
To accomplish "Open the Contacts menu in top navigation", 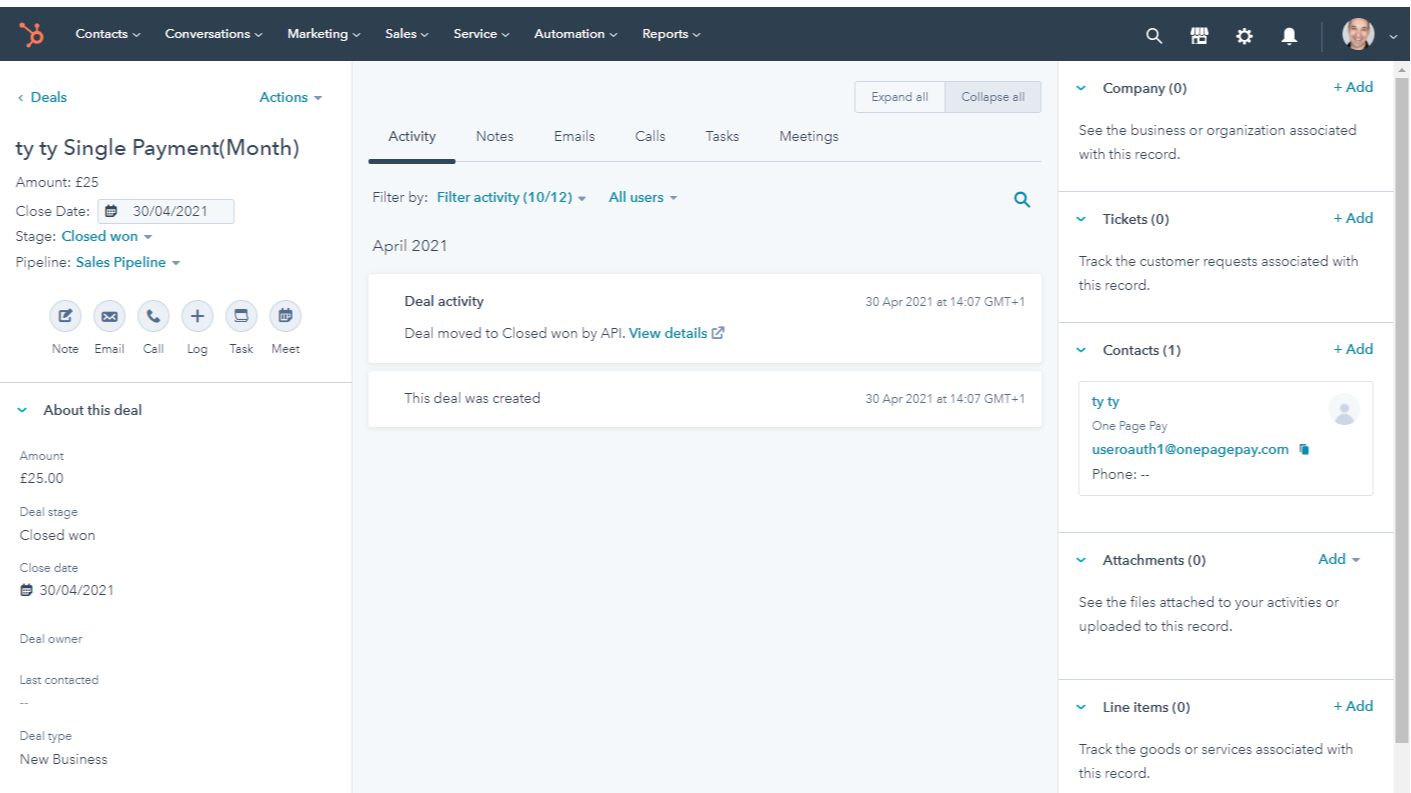I will 107,33.
